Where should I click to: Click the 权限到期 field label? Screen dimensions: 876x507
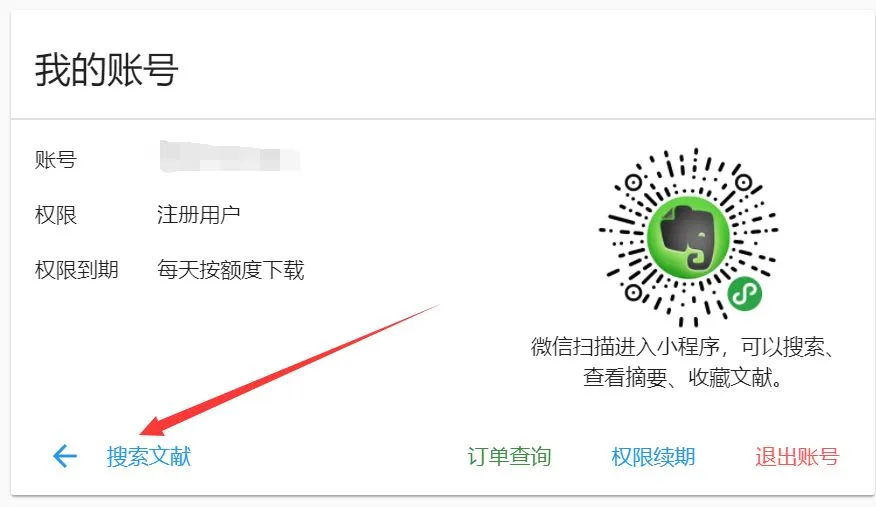(77, 270)
